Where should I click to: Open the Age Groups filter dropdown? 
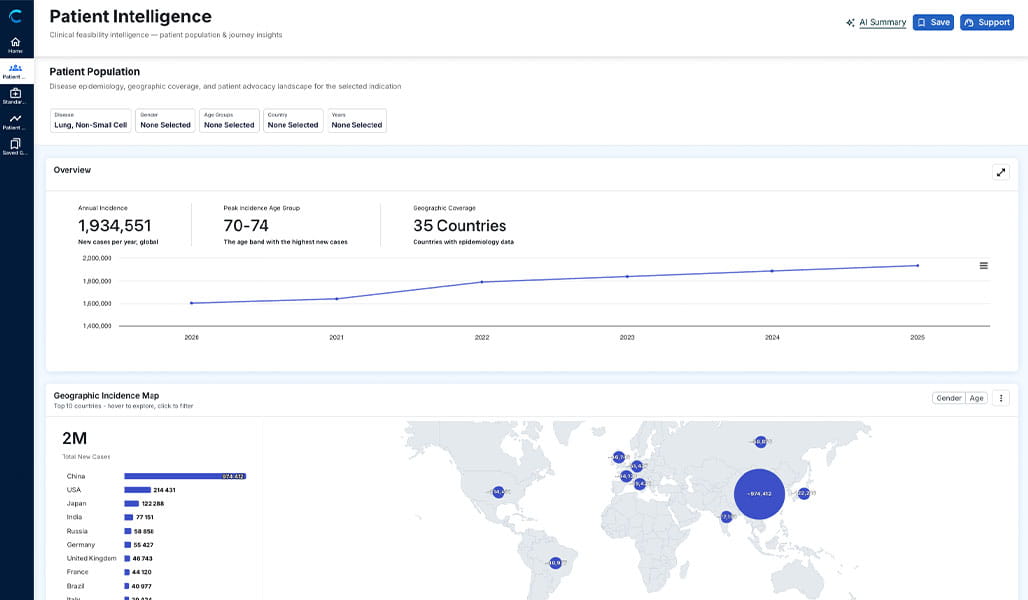pos(229,121)
